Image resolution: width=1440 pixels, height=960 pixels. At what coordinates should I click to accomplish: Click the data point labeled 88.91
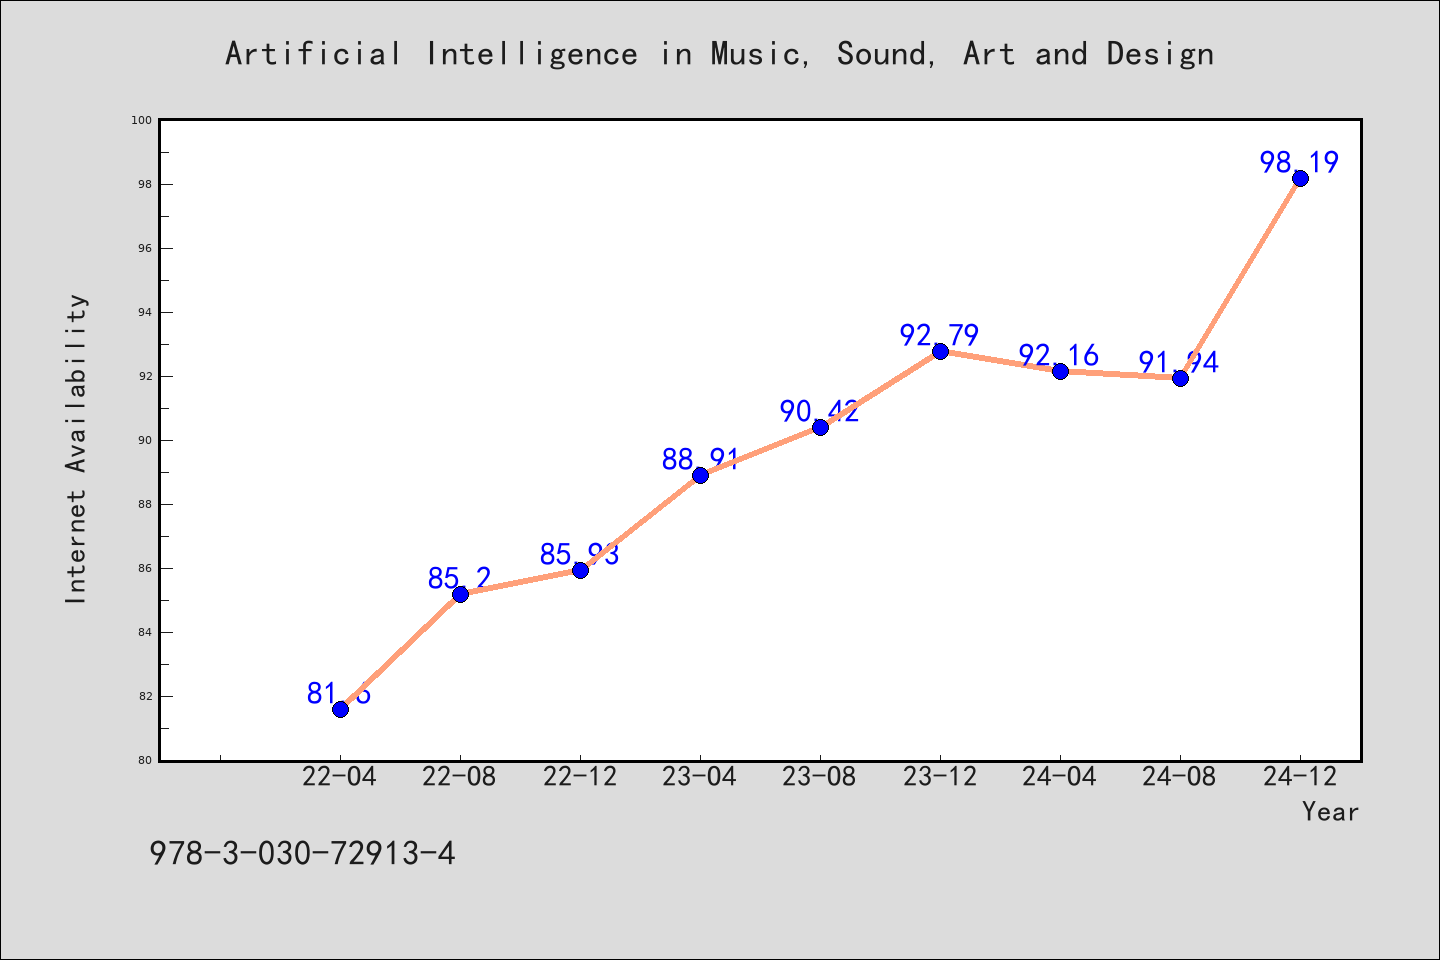point(700,475)
